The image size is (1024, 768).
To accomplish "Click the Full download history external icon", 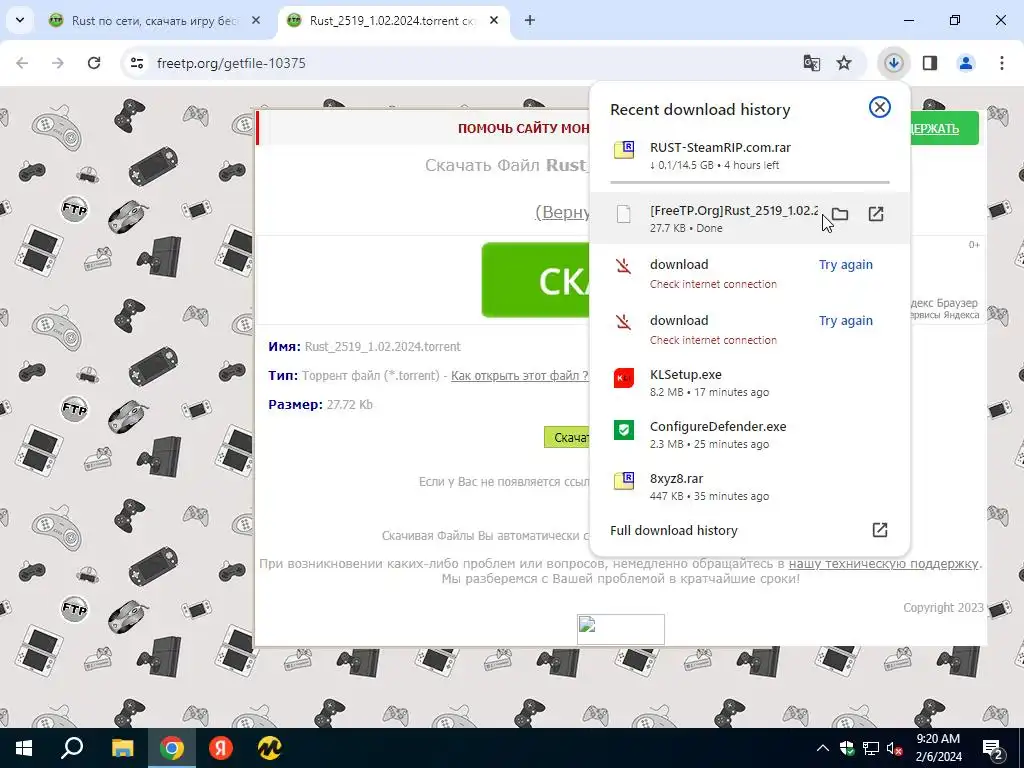I will click(x=880, y=530).
